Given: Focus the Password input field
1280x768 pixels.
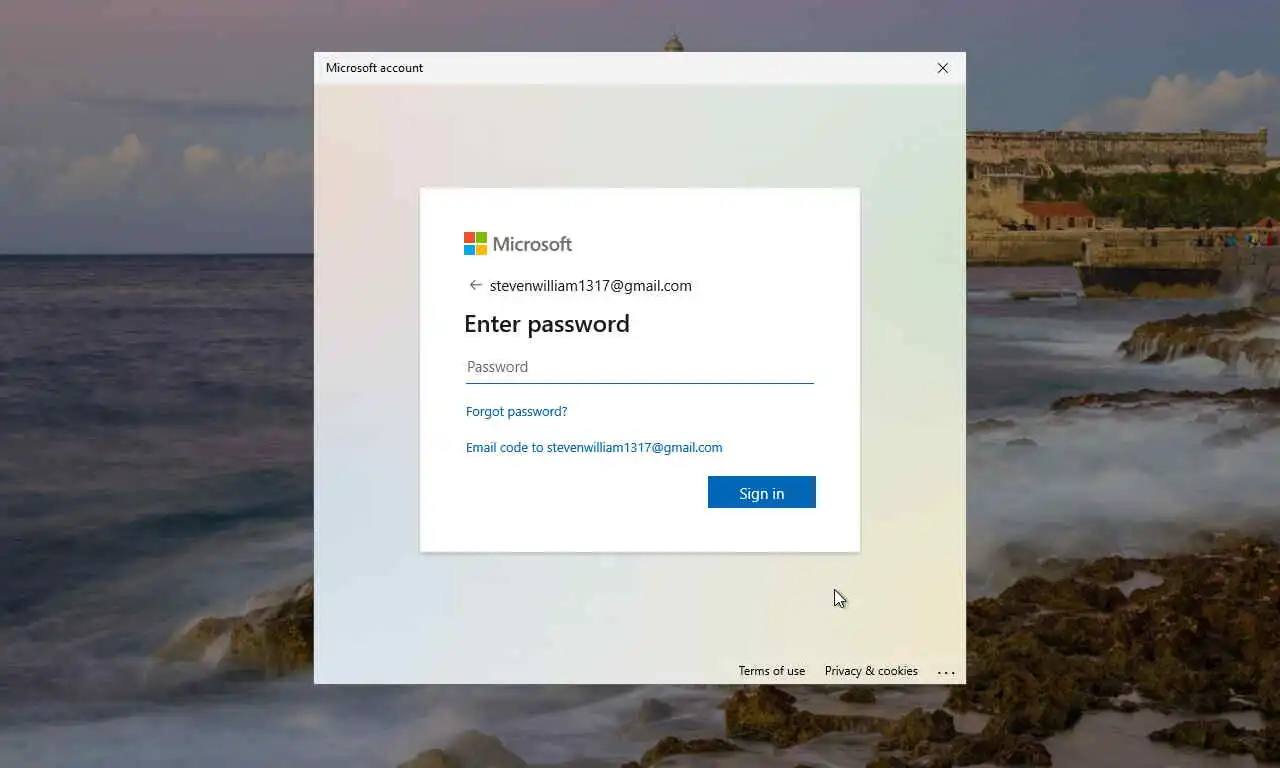Looking at the screenshot, I should point(640,367).
